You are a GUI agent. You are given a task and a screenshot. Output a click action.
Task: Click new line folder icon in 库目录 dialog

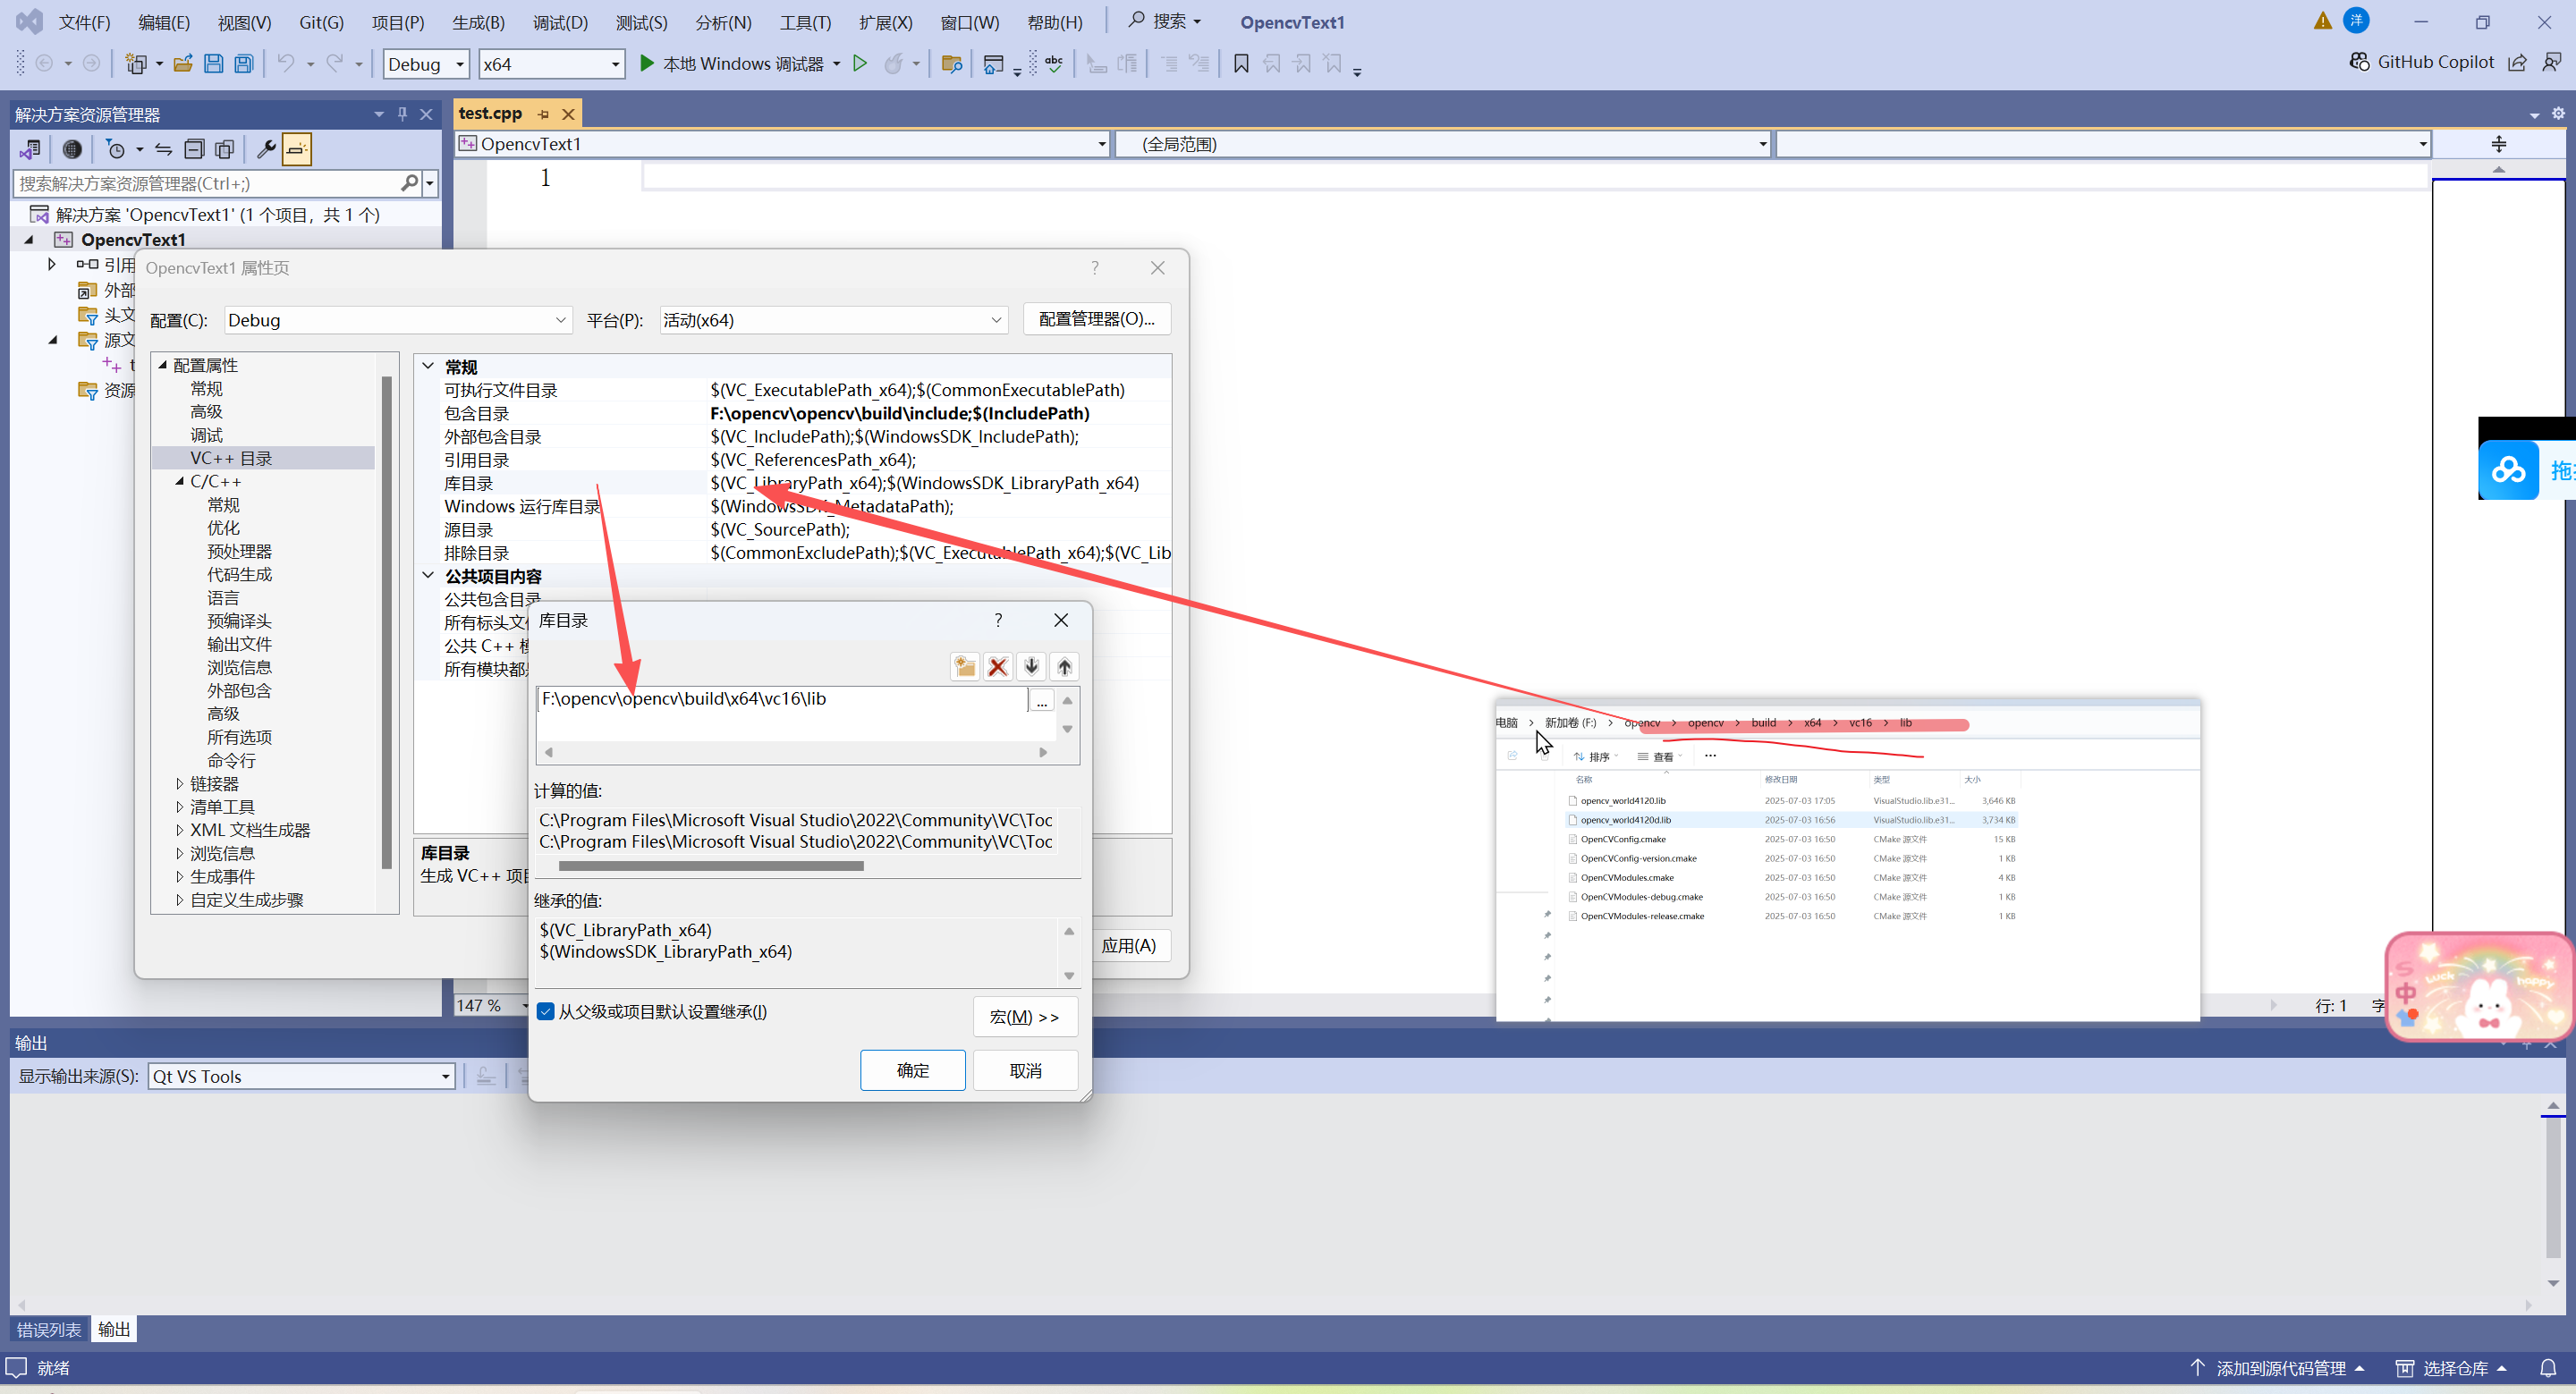[x=965, y=667]
